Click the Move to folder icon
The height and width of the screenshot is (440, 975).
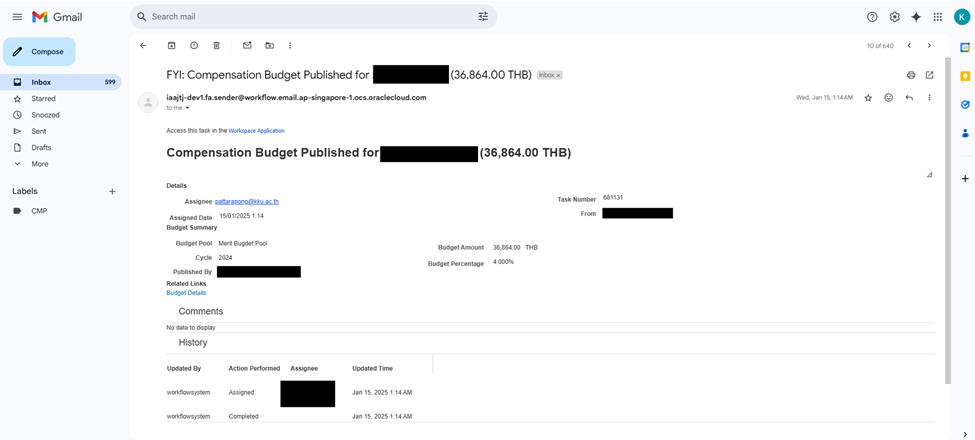[269, 45]
